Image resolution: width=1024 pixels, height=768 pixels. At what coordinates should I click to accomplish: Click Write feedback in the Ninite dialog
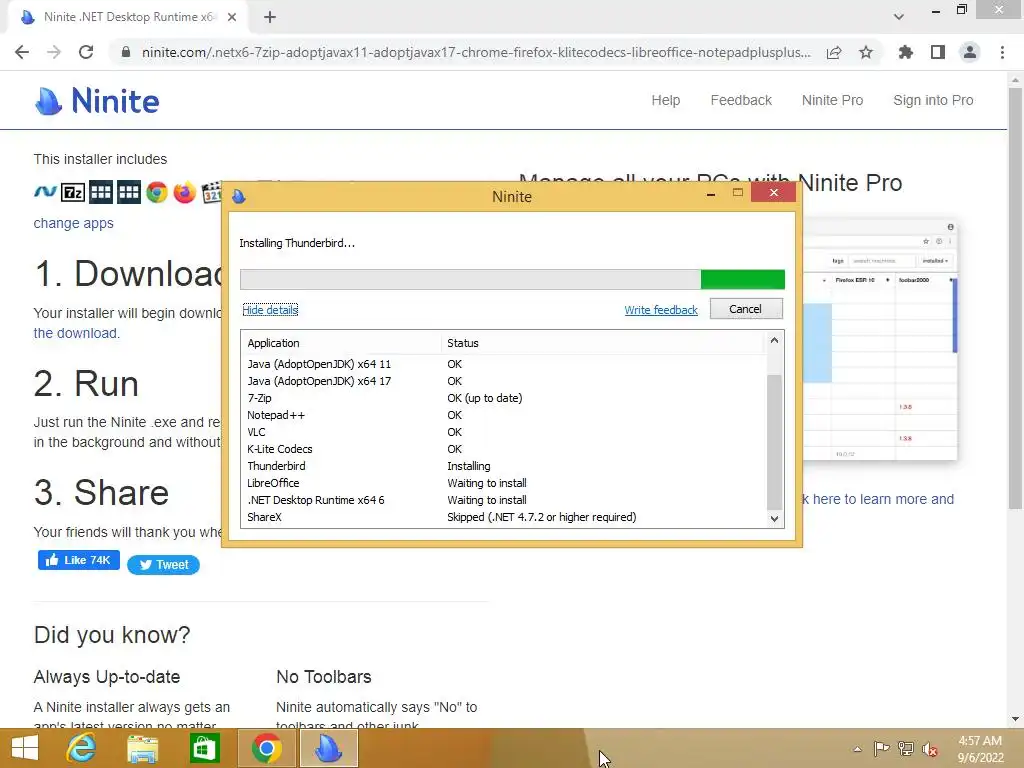[x=661, y=310]
